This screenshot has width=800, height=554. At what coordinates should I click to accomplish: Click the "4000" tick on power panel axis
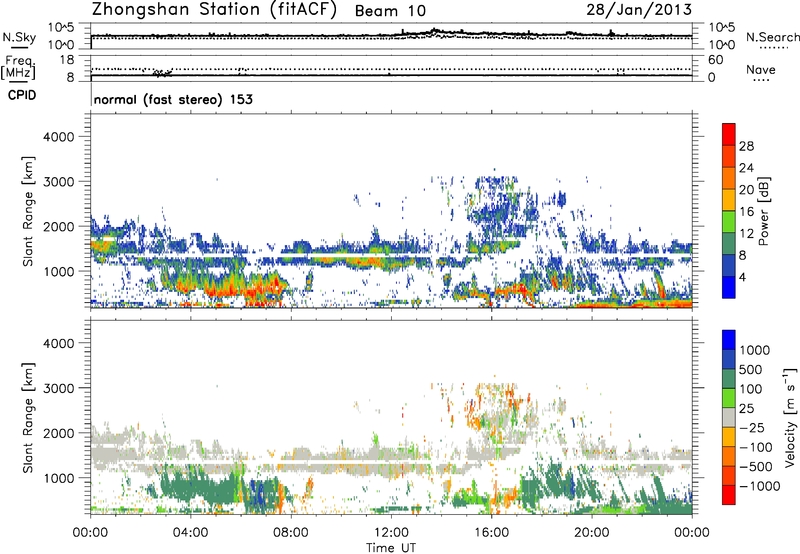click(59, 137)
